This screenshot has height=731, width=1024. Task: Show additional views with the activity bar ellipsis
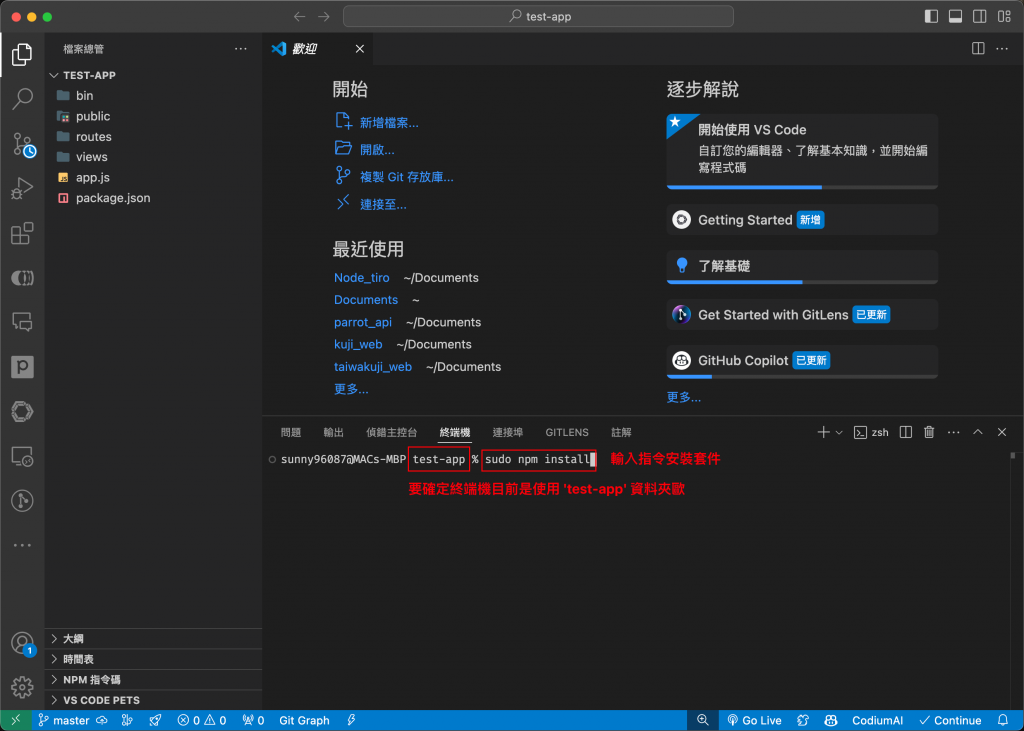[22, 545]
